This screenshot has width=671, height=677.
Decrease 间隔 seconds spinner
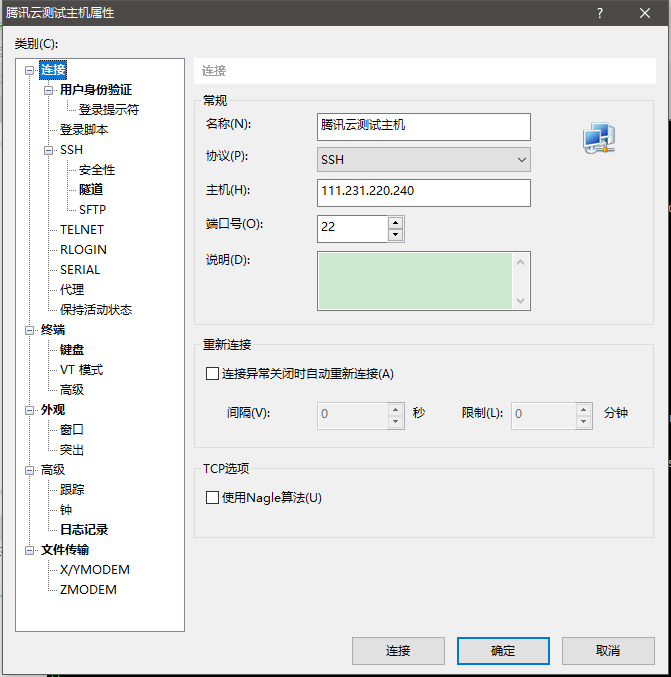point(396,421)
